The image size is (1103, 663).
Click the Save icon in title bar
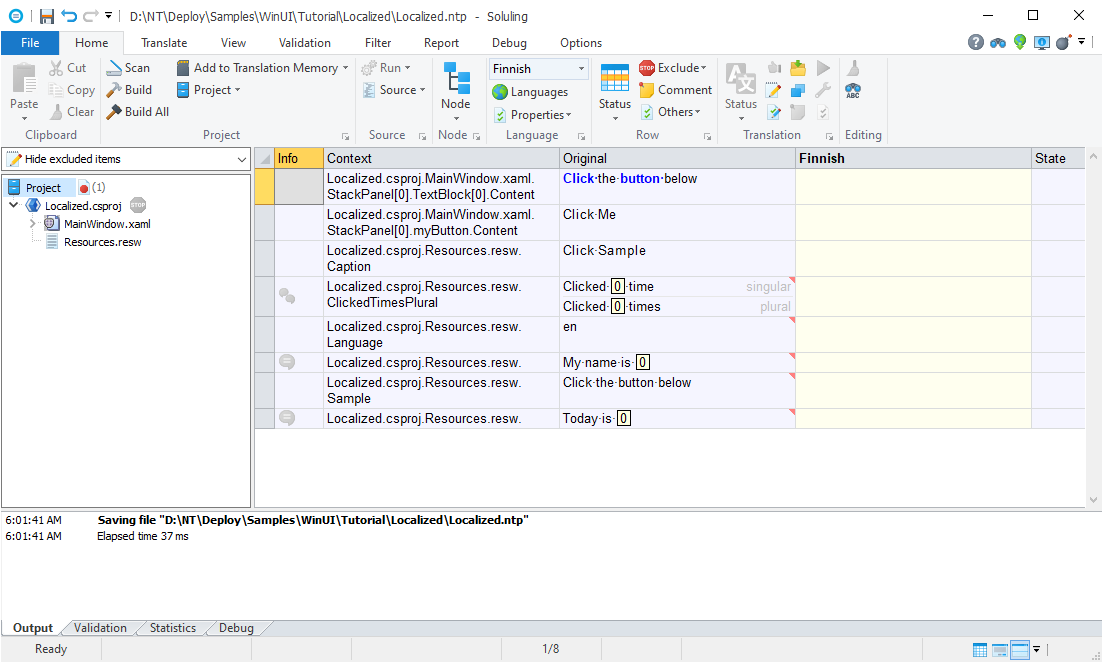46,16
